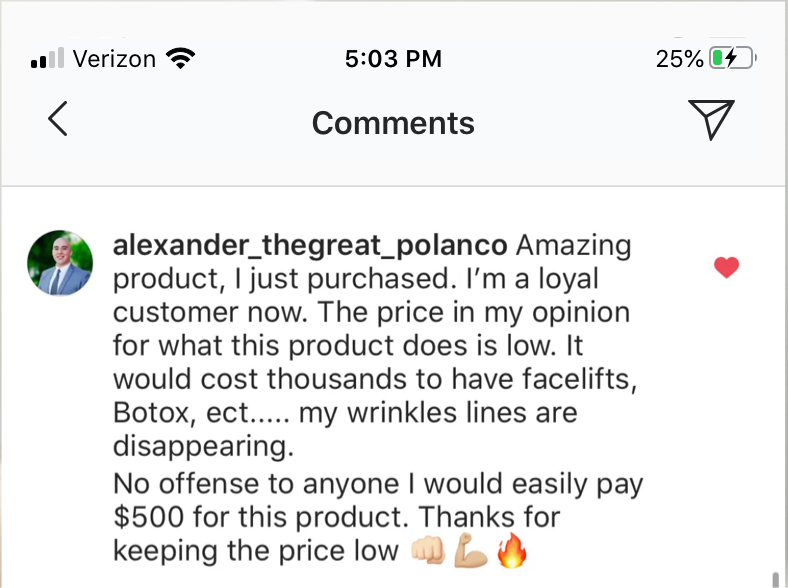Tap the Wi-Fi status icon
Image resolution: width=788 pixels, height=588 pixels.
[x=181, y=59]
